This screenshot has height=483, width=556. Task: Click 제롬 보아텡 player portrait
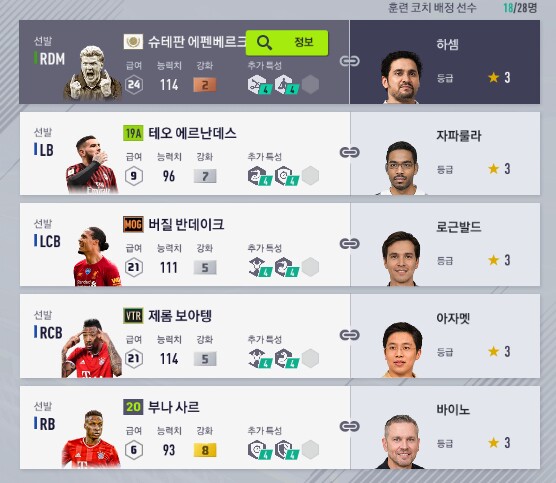92,348
